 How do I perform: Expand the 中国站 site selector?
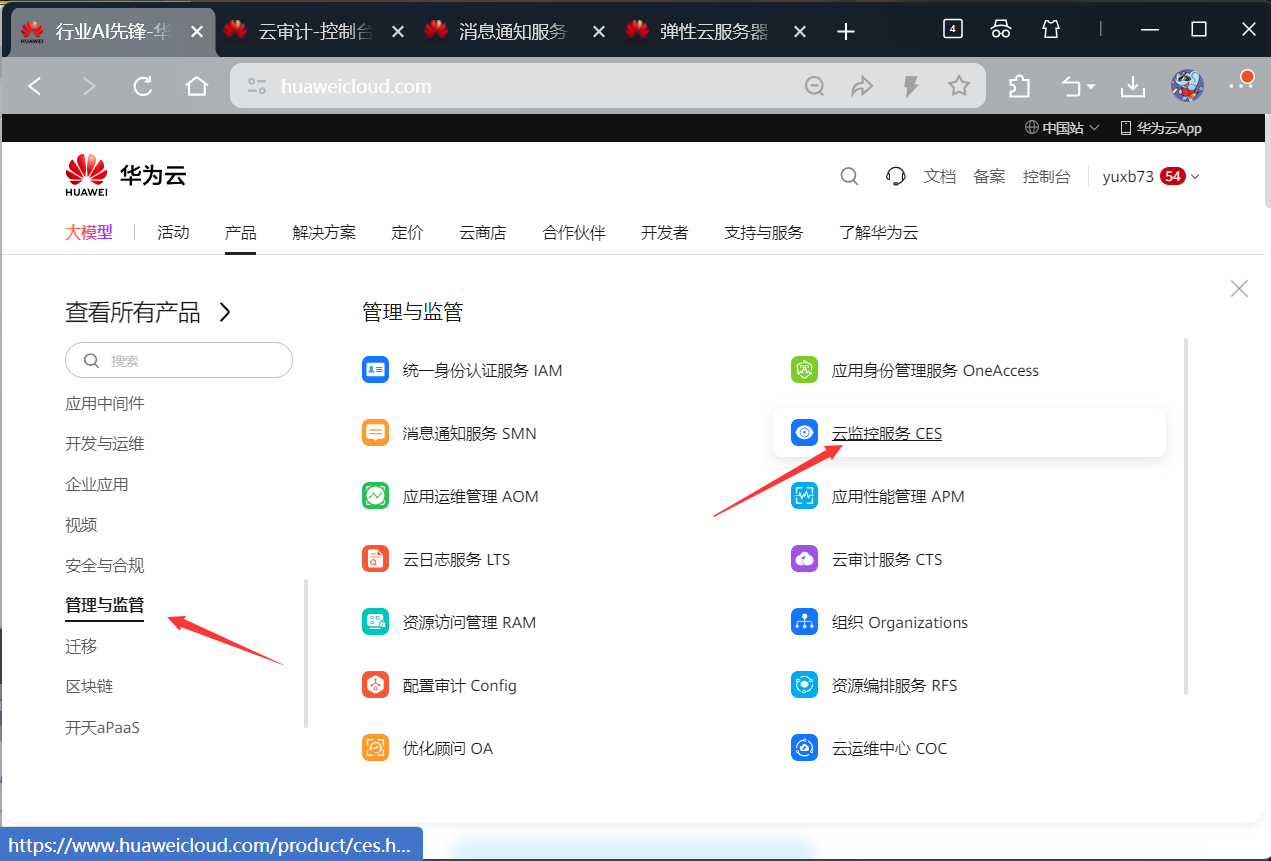pos(1062,128)
